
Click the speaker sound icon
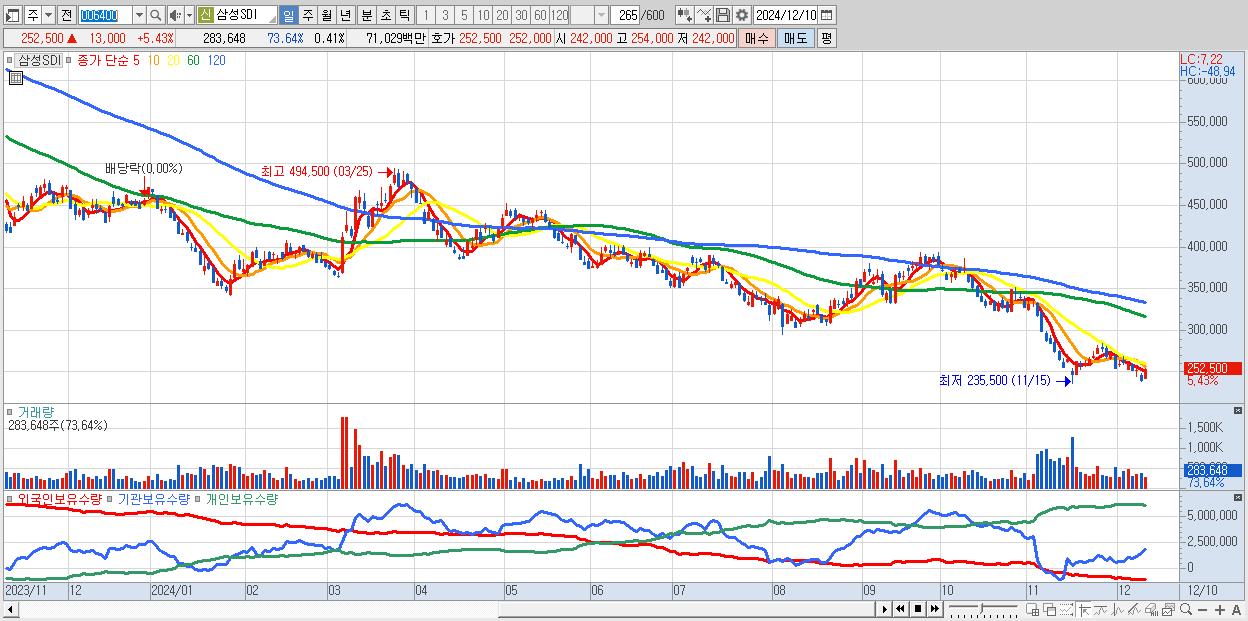(x=175, y=15)
